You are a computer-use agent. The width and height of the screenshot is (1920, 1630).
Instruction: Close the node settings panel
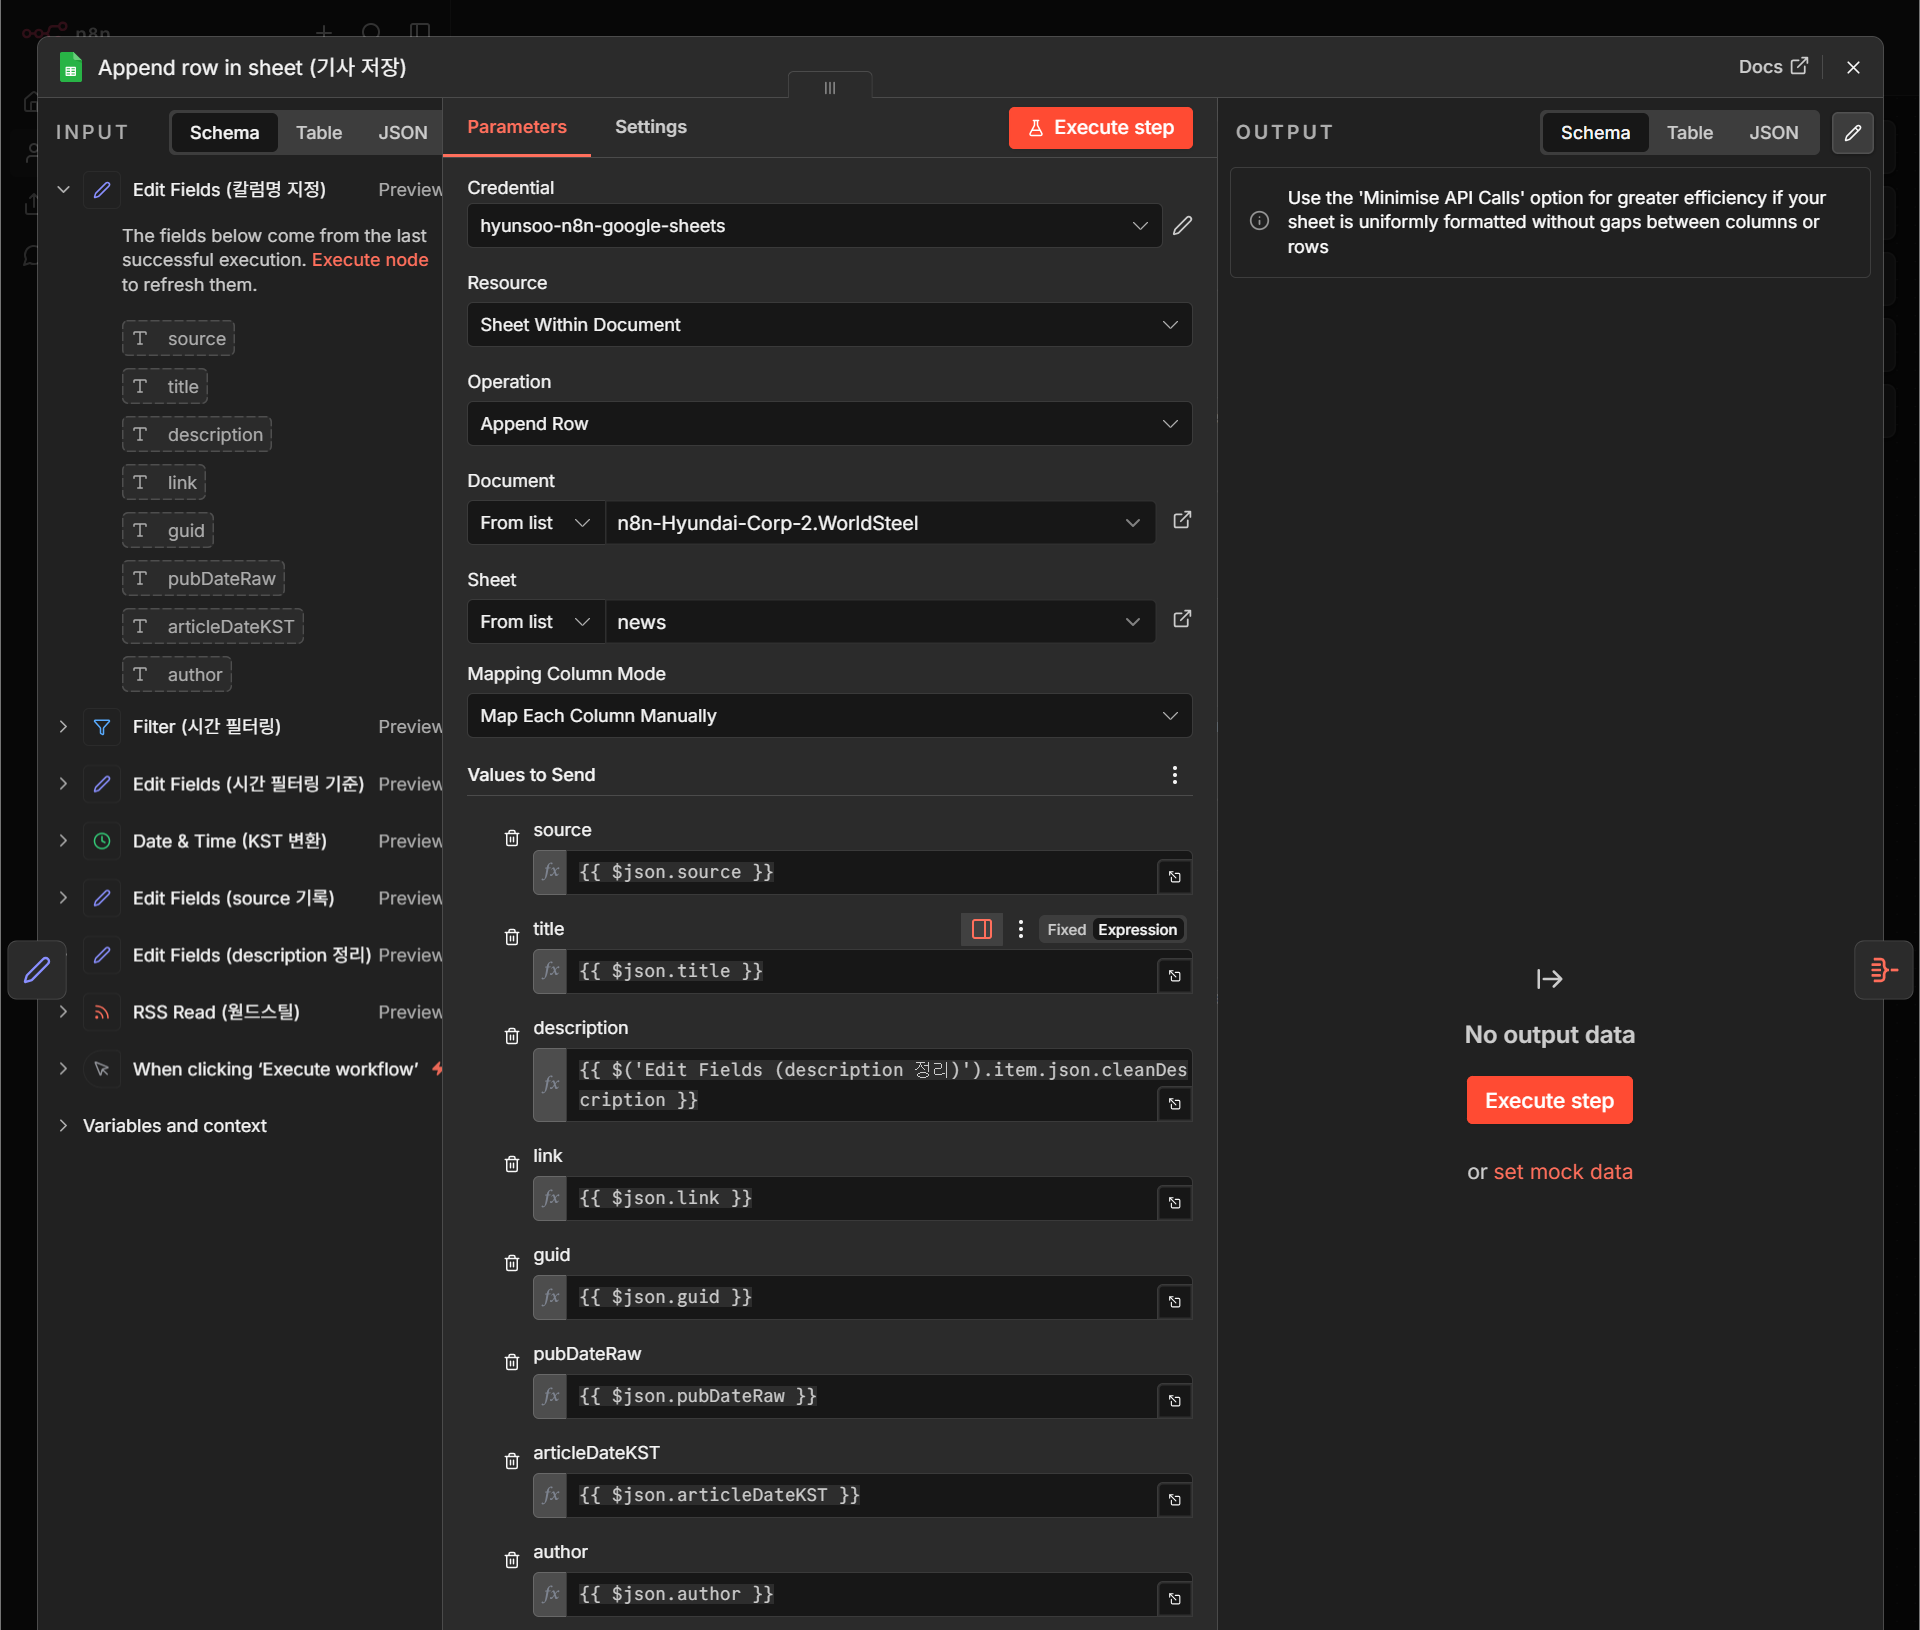pyautogui.click(x=1853, y=67)
